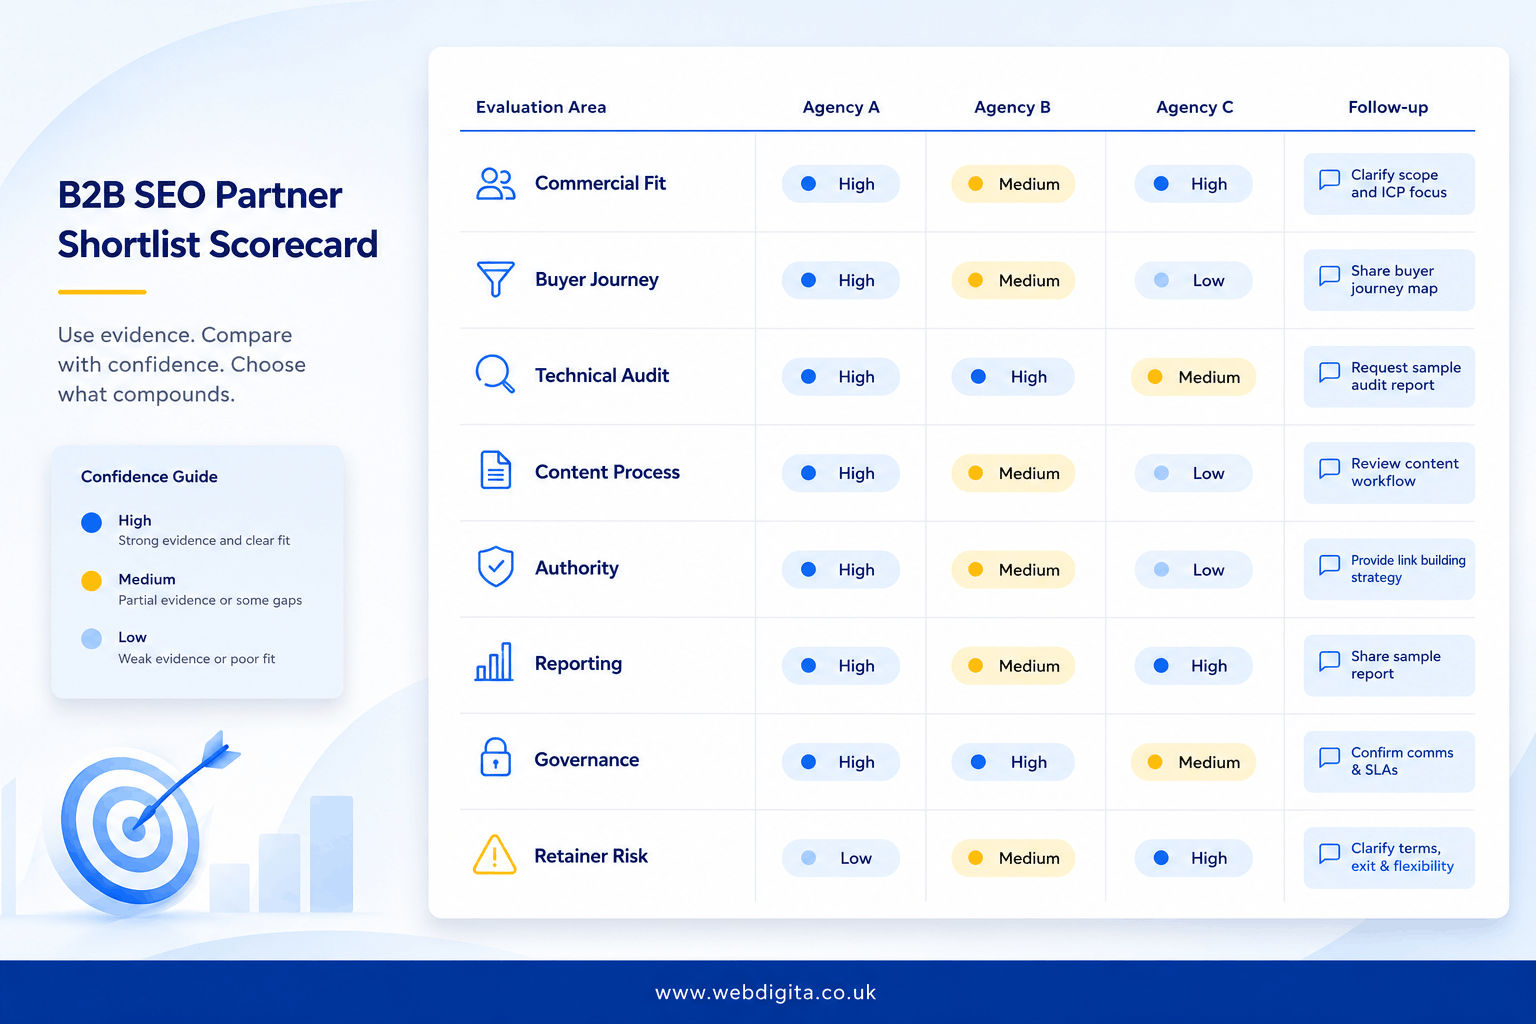Click the Buyer Journey funnel icon
1536x1024 pixels.
tap(495, 280)
